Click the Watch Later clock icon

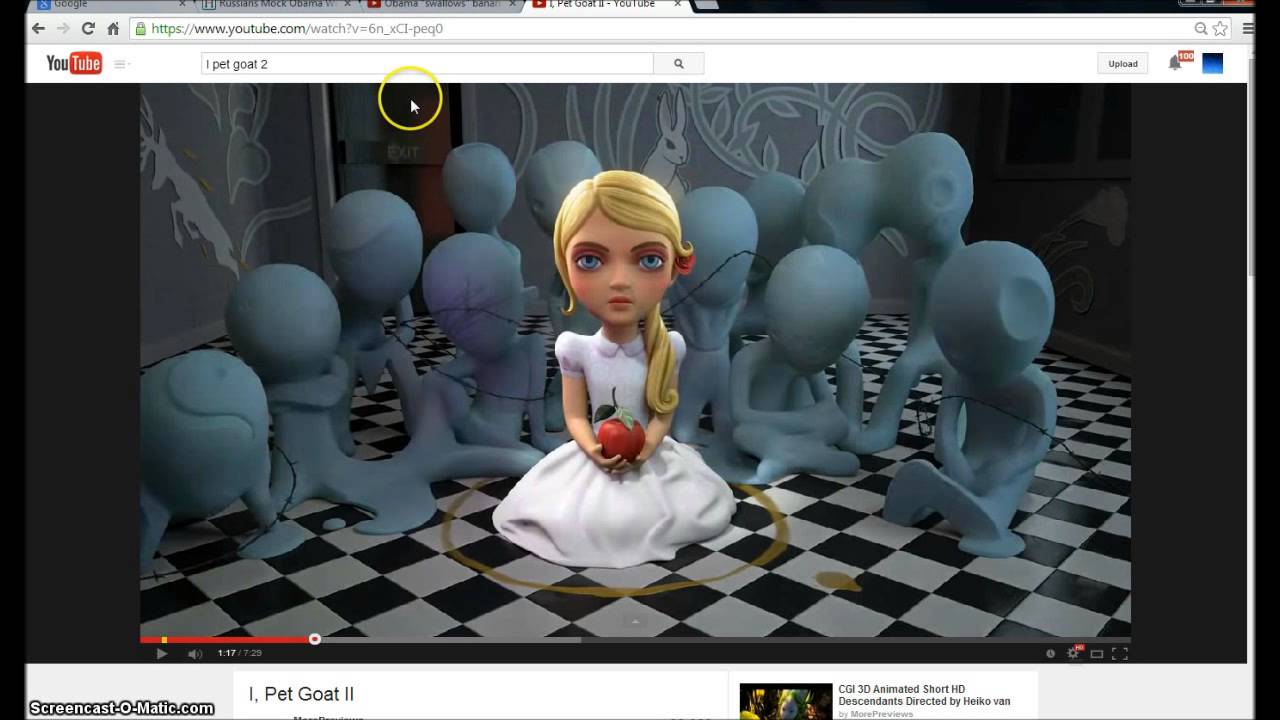(1050, 654)
